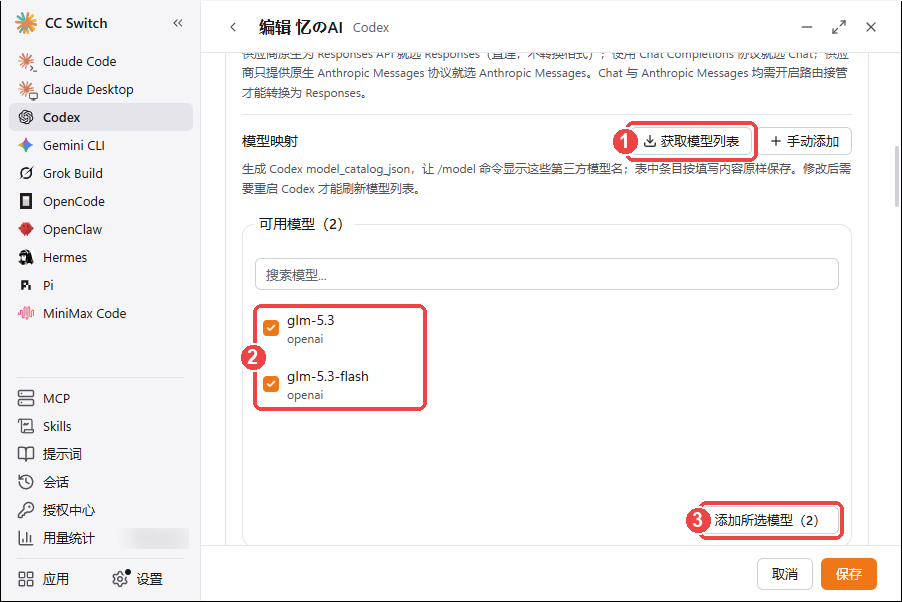Click the OpenClaw red icon

click(26, 229)
